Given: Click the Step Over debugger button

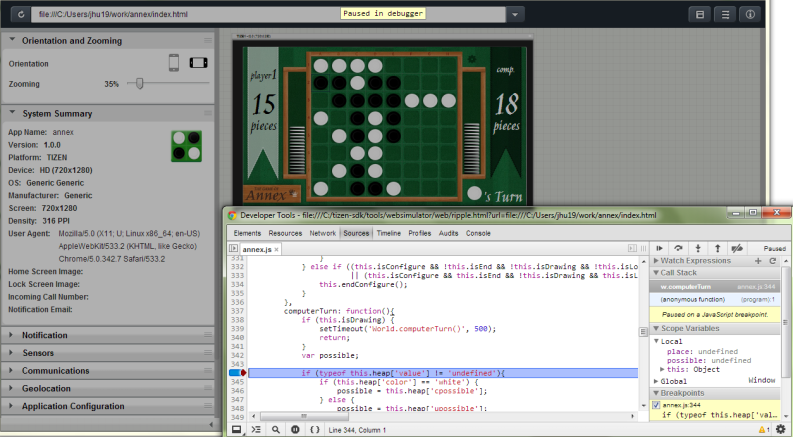Looking at the screenshot, I should (678, 247).
